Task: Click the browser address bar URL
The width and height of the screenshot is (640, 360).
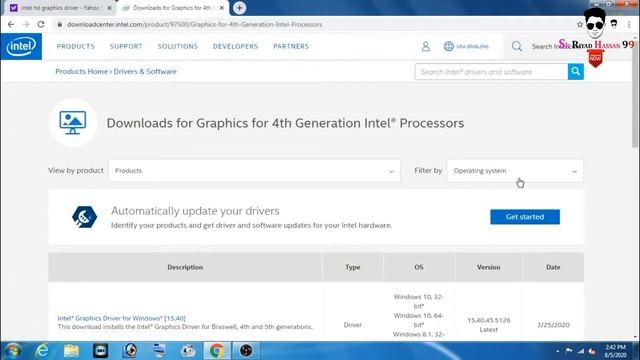Action: [195, 24]
